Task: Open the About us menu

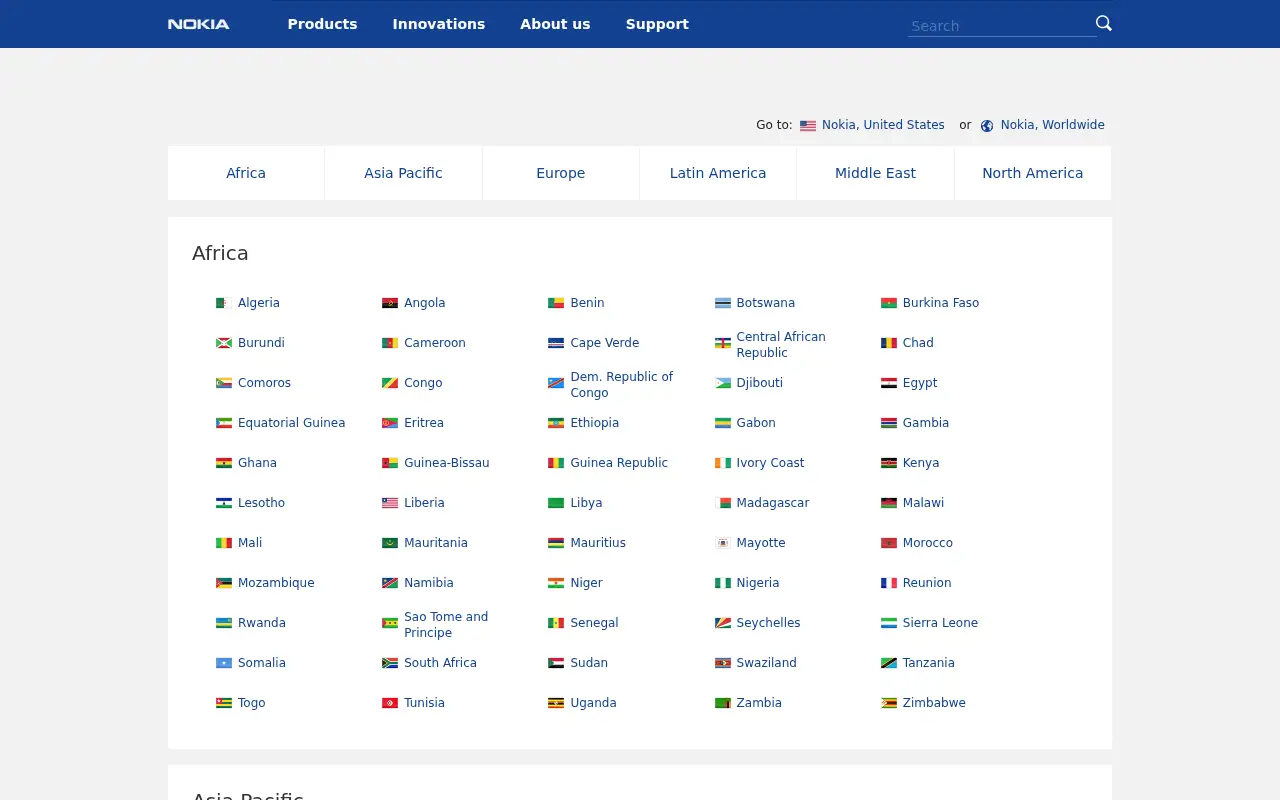Action: point(555,24)
